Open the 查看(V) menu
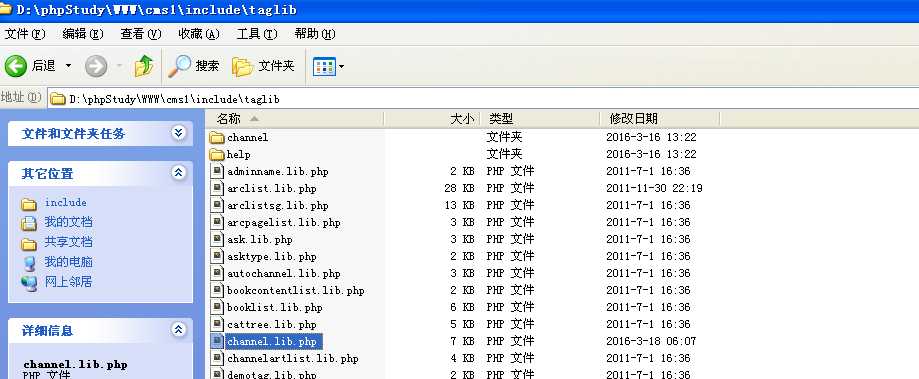Screen dimensions: 919x379 141,34
